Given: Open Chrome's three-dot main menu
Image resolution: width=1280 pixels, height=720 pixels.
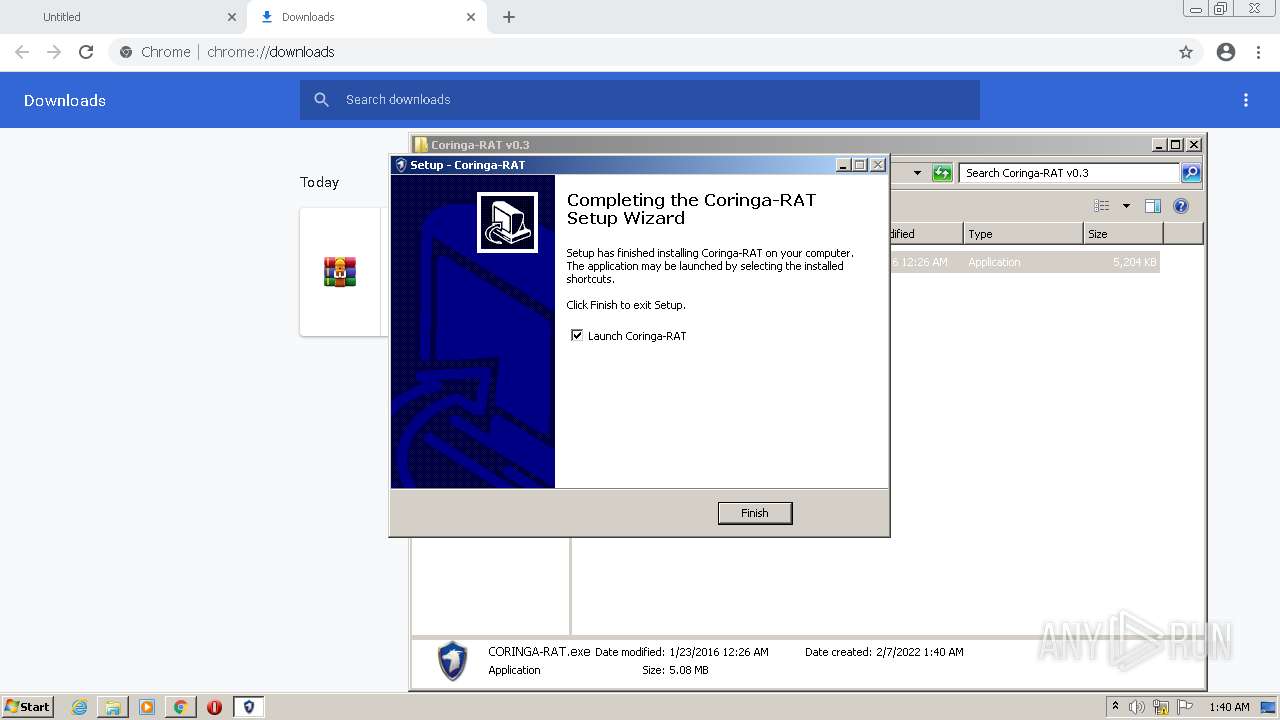Looking at the screenshot, I should click(1259, 52).
